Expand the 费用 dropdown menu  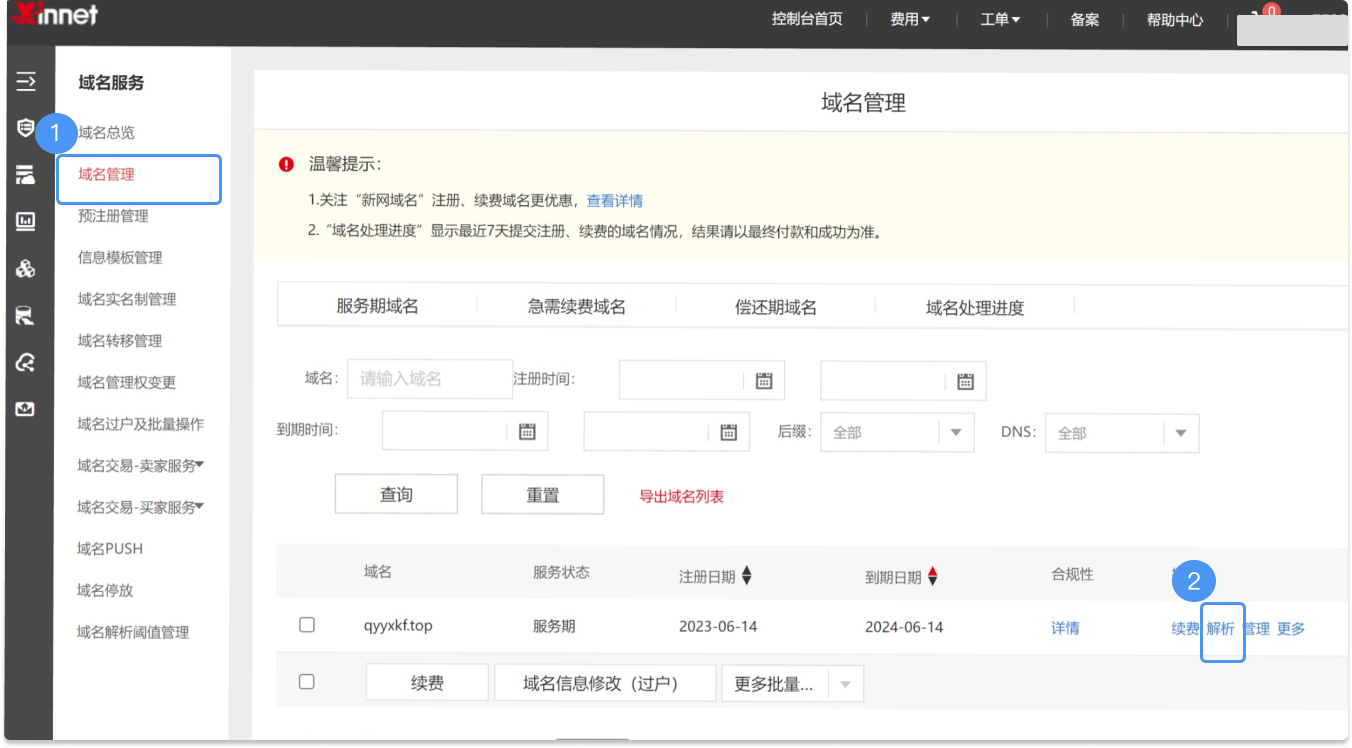coord(910,19)
